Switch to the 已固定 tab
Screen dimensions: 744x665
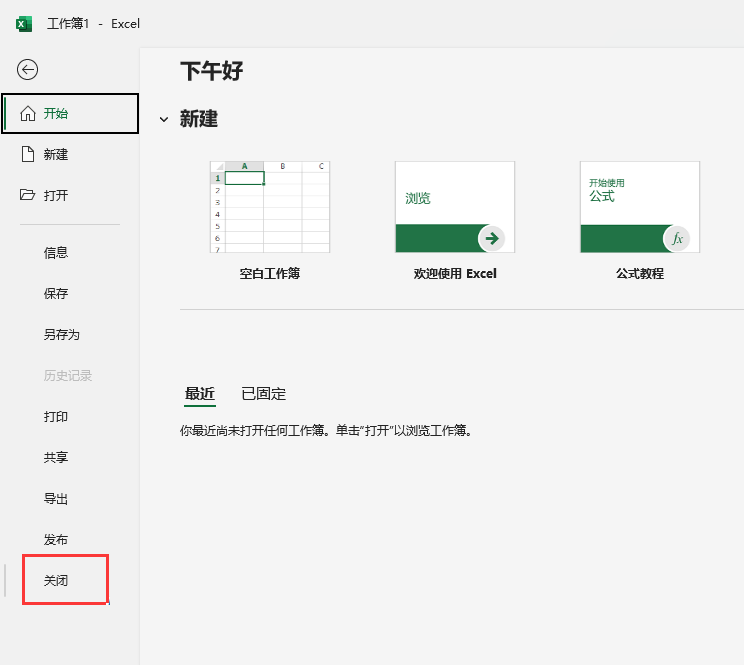[264, 394]
